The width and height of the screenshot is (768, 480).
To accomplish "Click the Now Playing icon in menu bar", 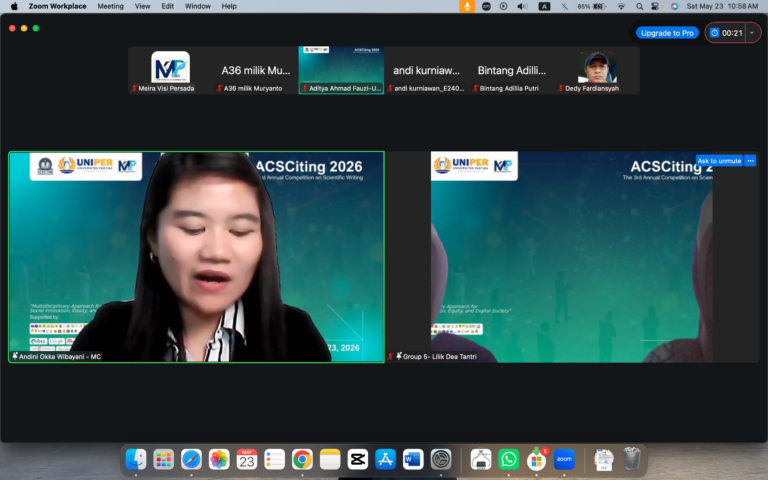I will pos(504,6).
